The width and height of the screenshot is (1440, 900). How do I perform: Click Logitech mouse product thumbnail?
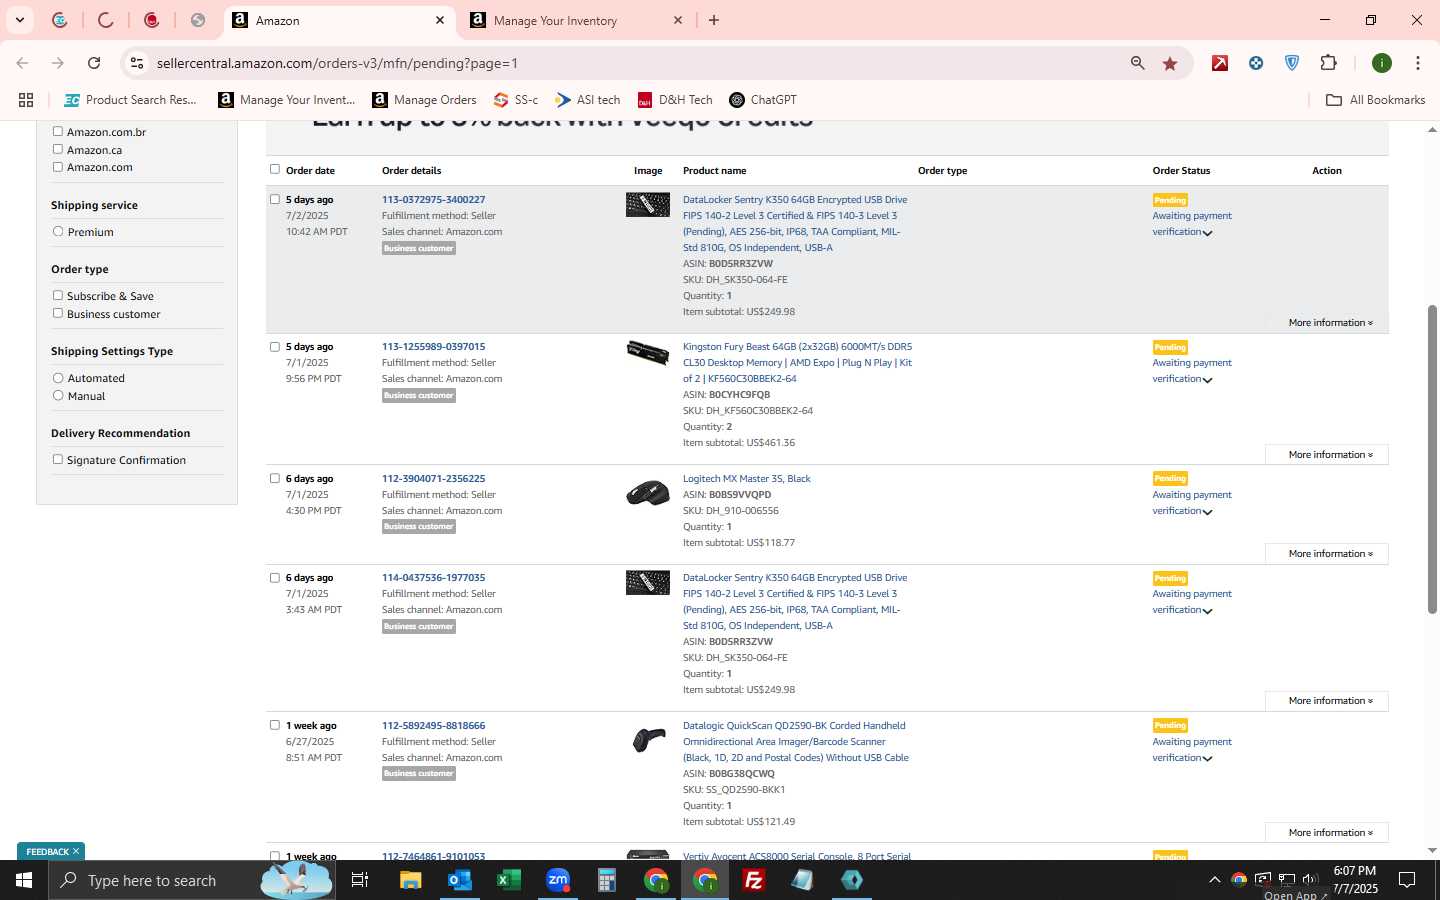click(x=648, y=493)
